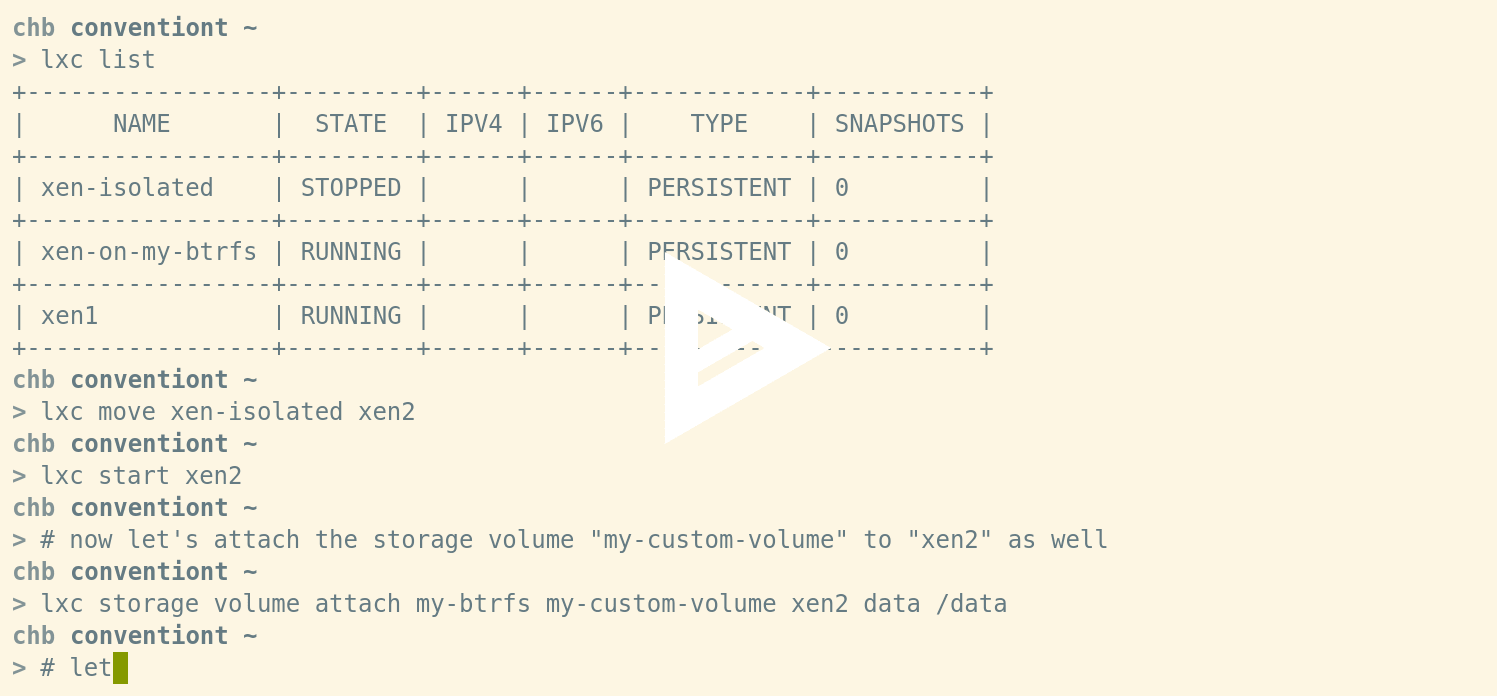Select the STOPPED state label

click(x=350, y=187)
